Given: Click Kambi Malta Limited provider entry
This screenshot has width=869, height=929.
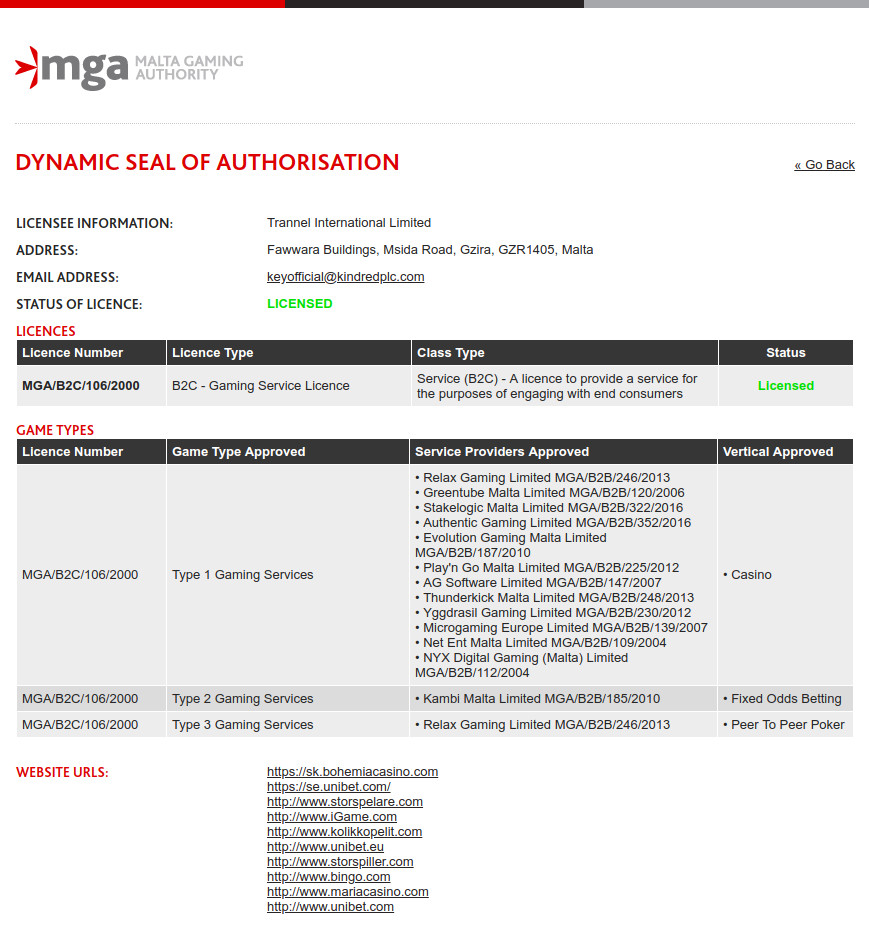Looking at the screenshot, I should pos(537,699).
